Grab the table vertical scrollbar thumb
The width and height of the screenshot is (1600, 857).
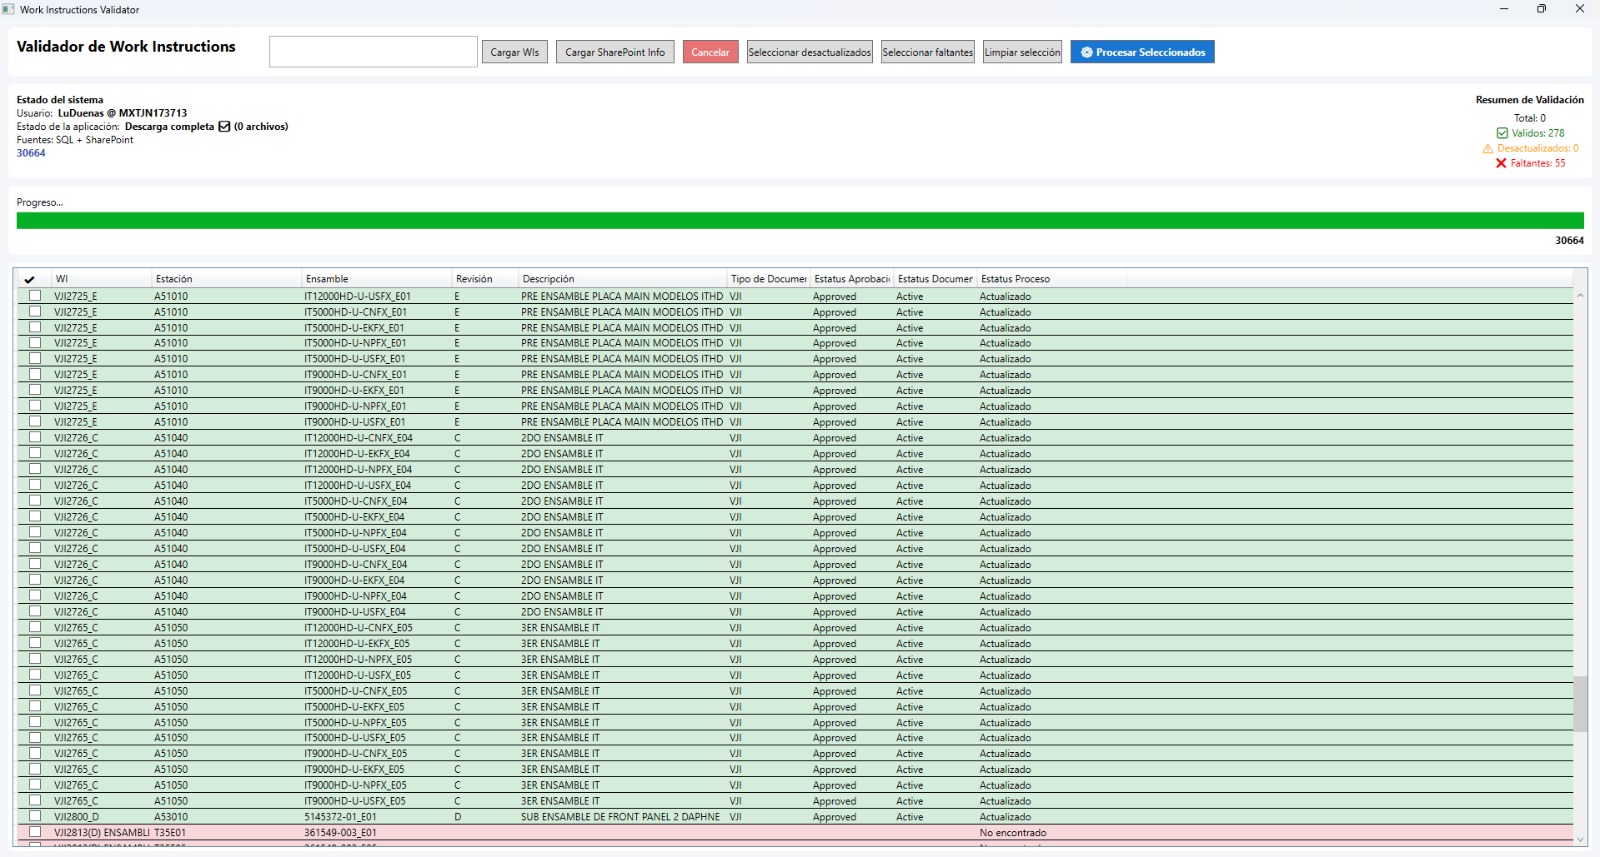(x=1580, y=704)
